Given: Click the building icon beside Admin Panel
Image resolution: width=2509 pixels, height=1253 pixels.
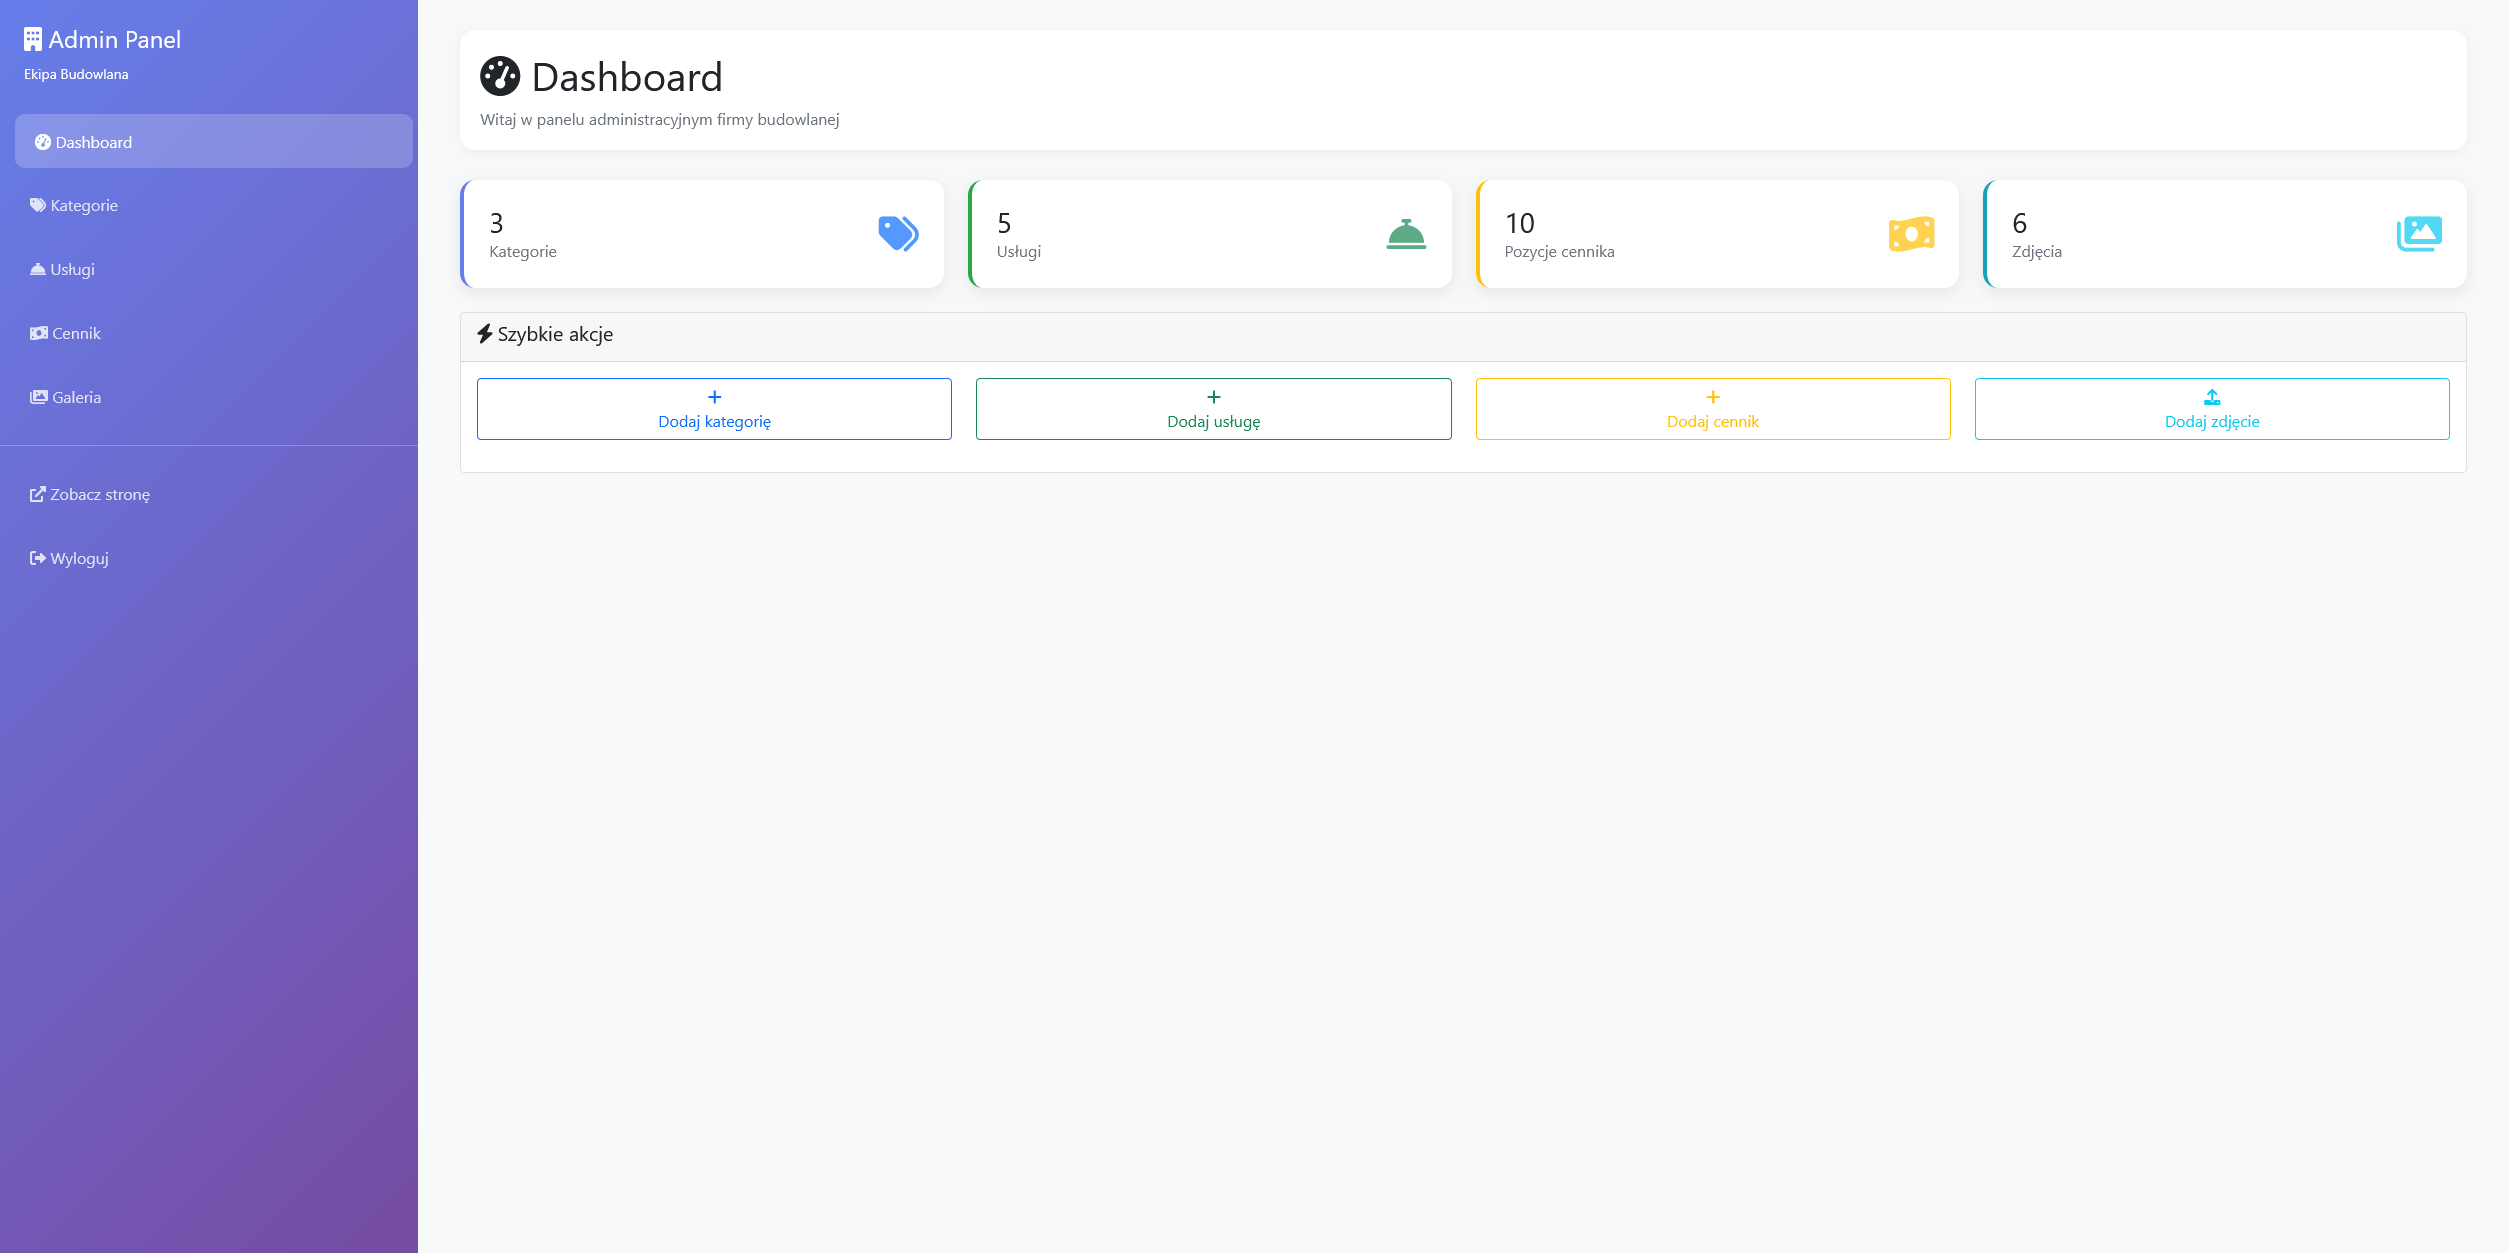Looking at the screenshot, I should click(x=32, y=40).
